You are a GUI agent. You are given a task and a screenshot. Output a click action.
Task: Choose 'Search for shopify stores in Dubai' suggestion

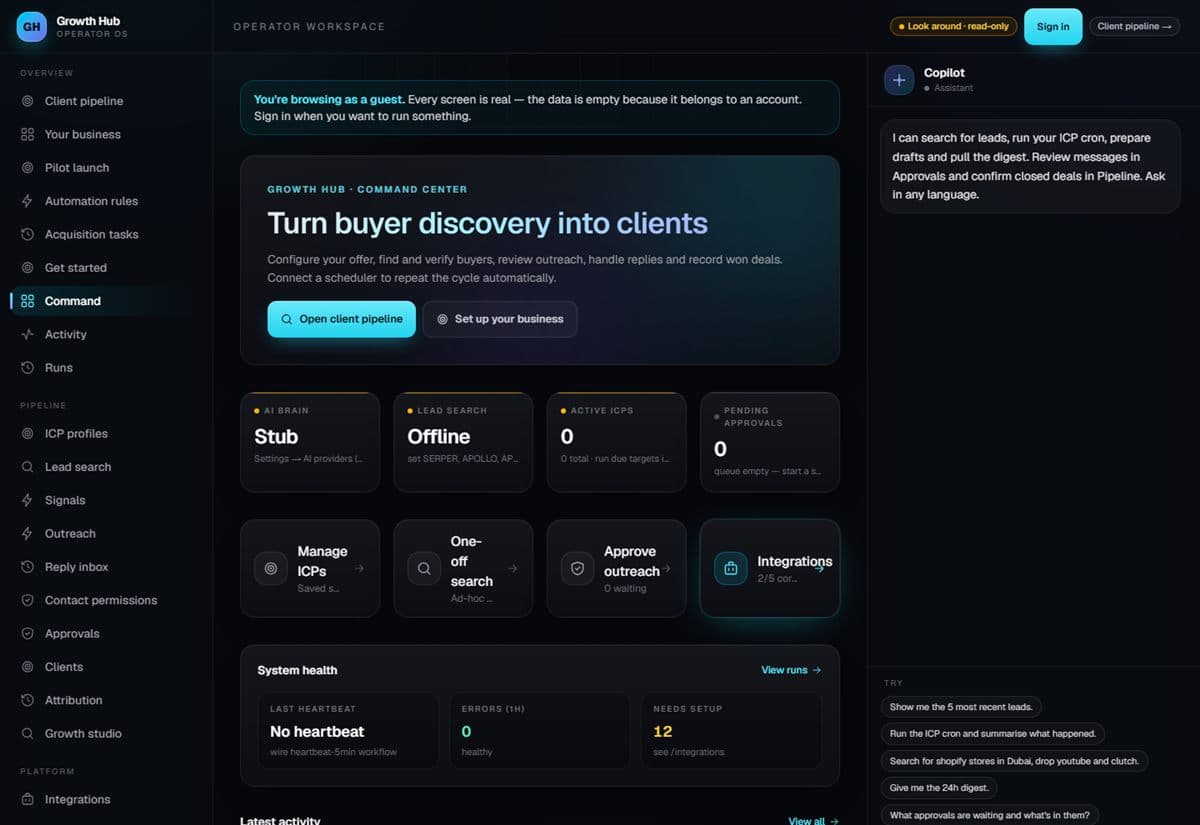1014,760
